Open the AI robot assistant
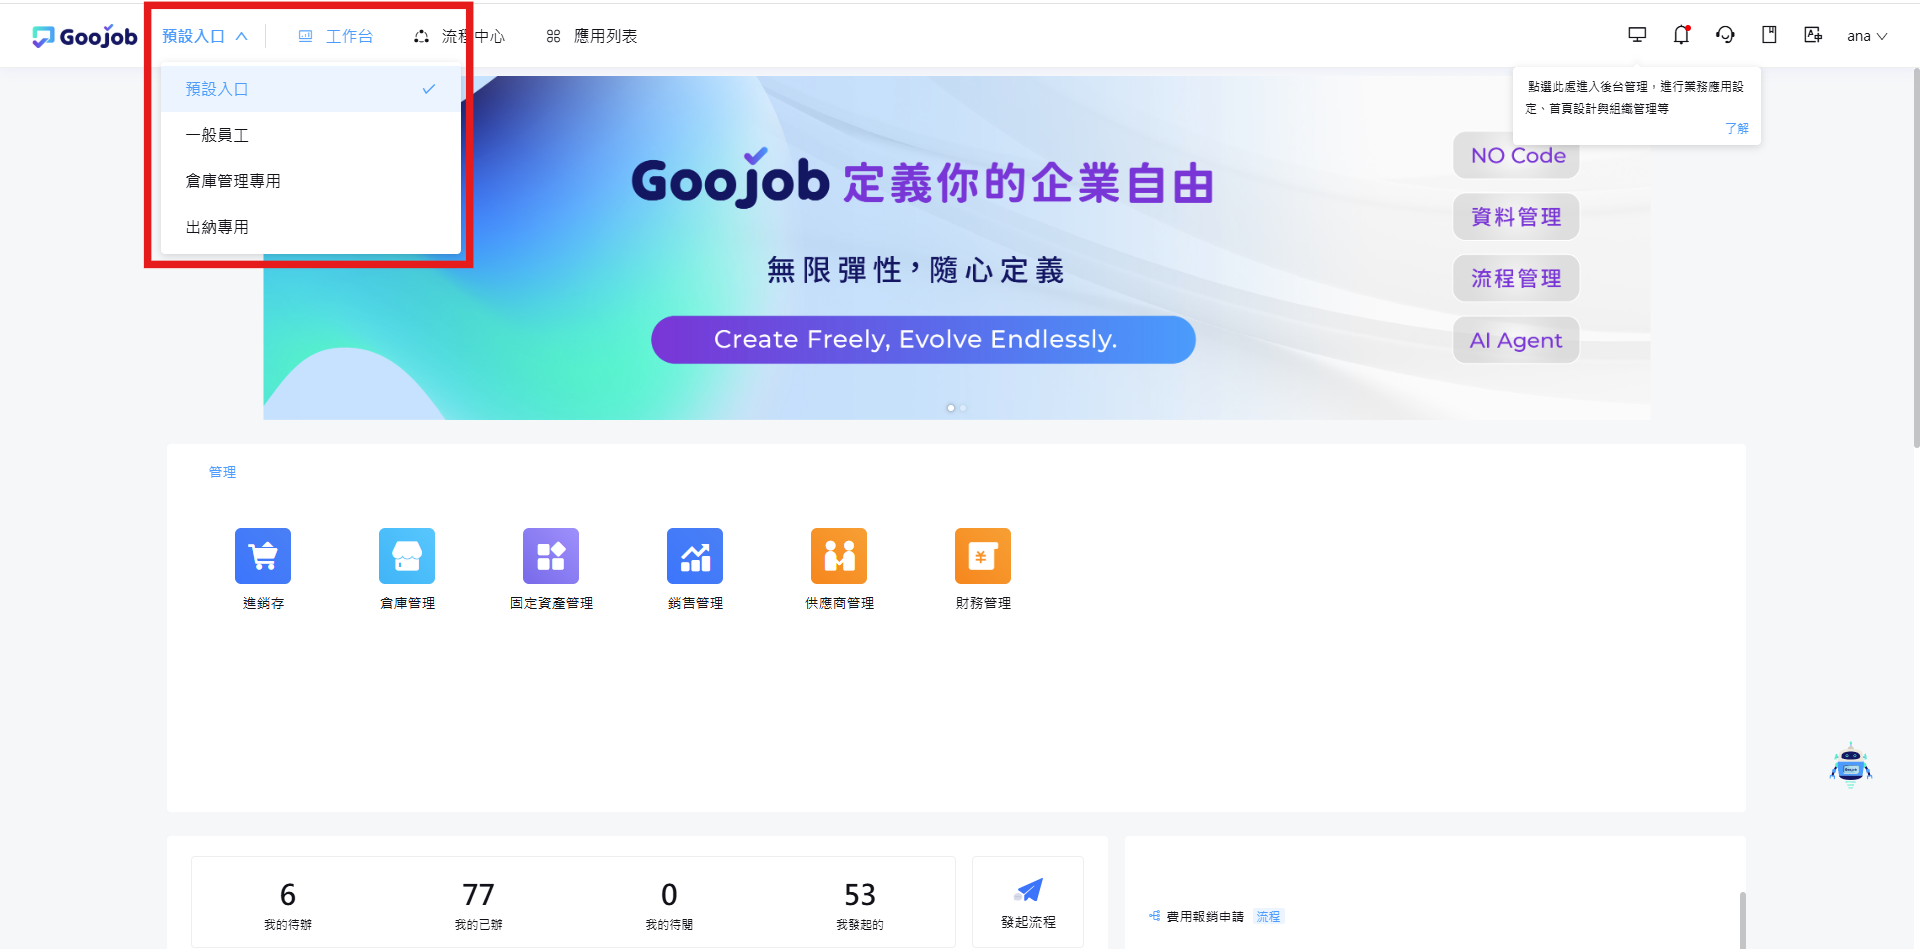Viewport: 1920px width, 949px height. tap(1850, 766)
